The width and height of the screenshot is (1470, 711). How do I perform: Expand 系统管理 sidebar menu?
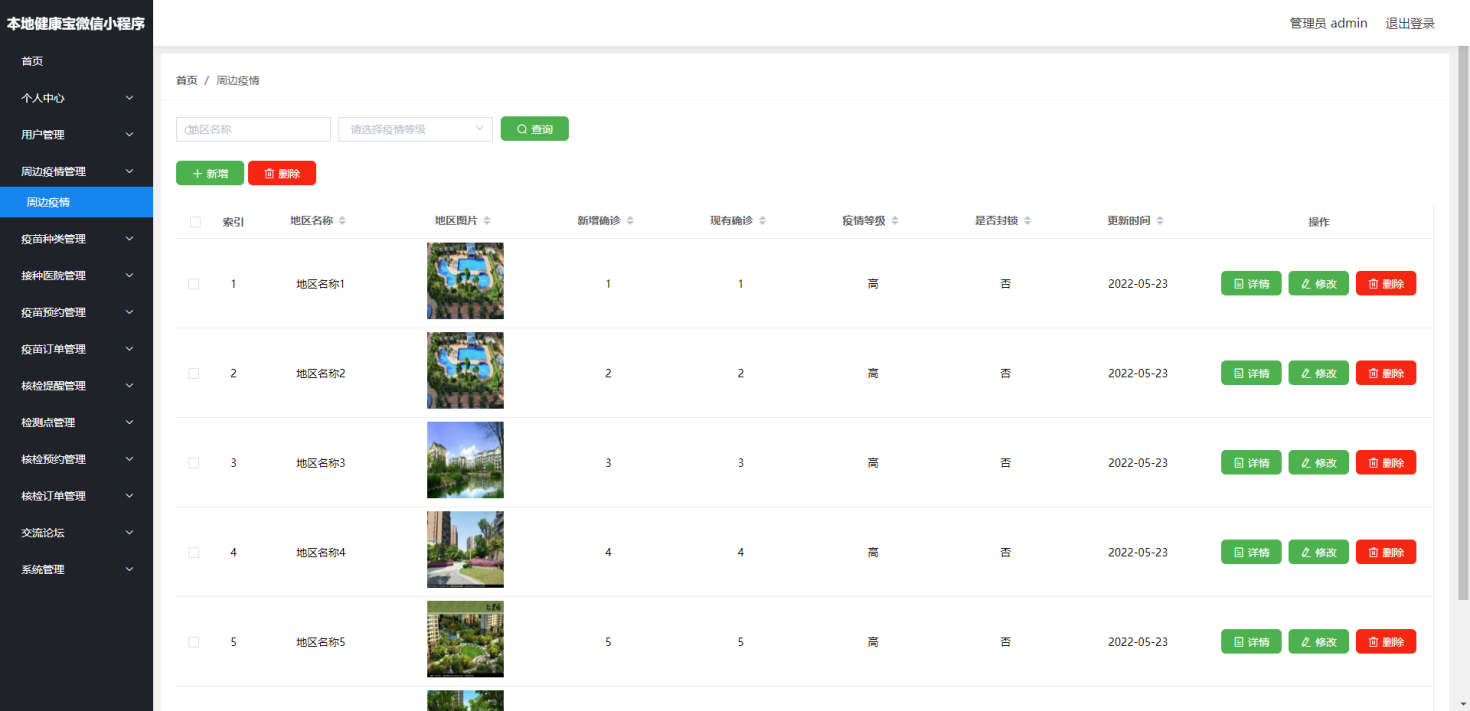pos(76,570)
